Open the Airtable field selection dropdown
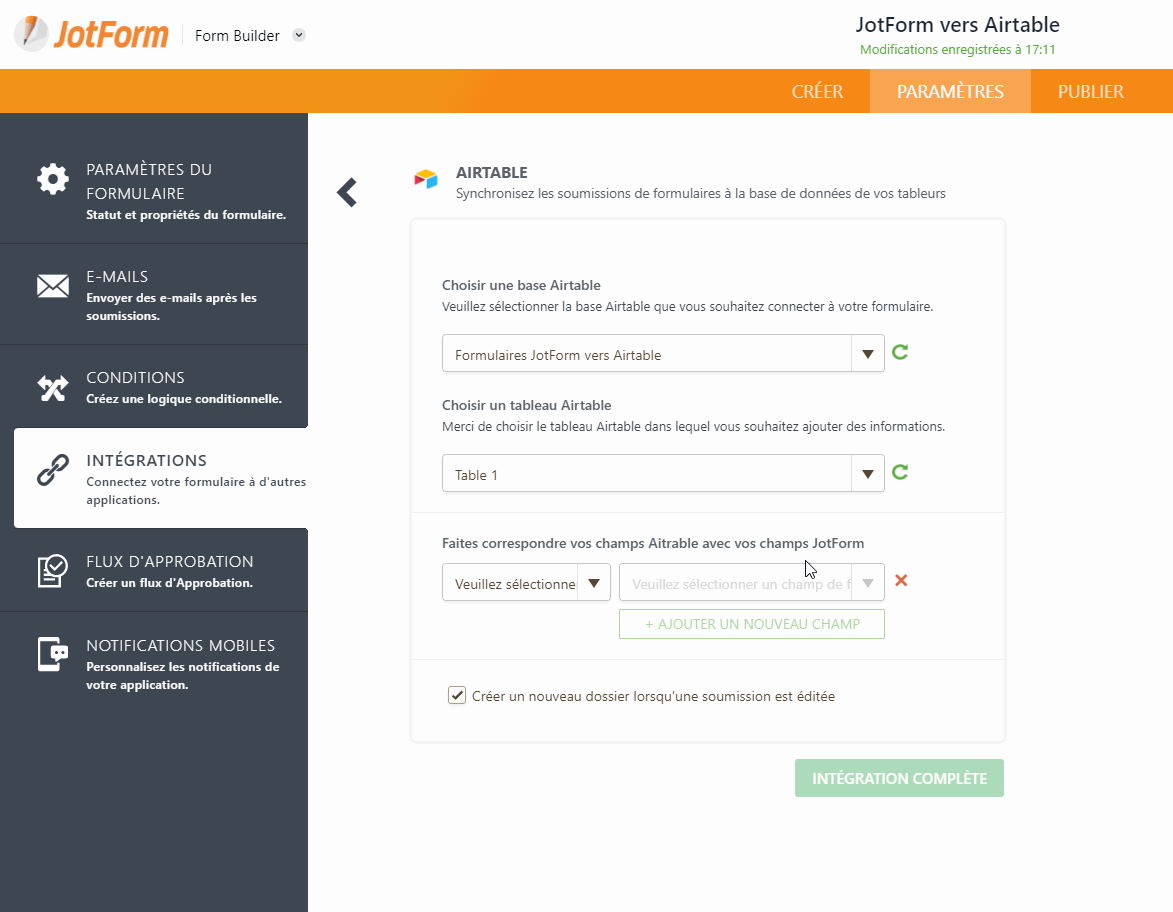The width and height of the screenshot is (1173, 912). [526, 582]
